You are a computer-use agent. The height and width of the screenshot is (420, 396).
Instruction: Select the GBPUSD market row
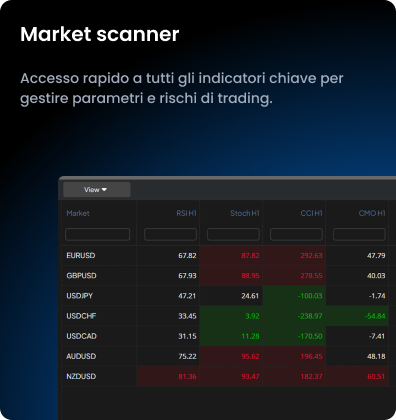click(x=225, y=276)
